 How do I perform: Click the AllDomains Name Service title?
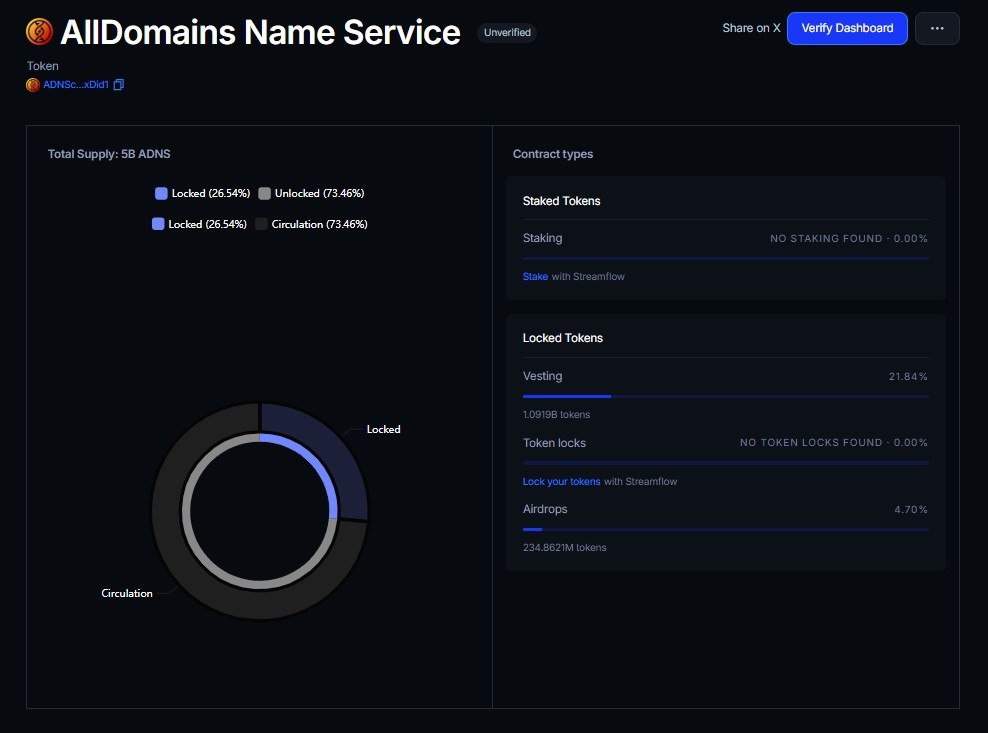point(260,32)
